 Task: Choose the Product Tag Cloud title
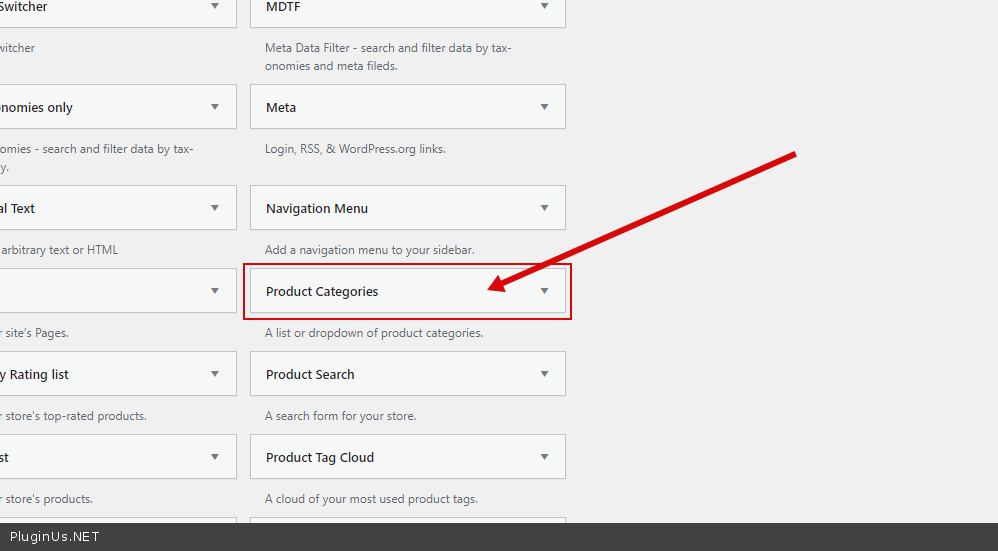(x=320, y=458)
